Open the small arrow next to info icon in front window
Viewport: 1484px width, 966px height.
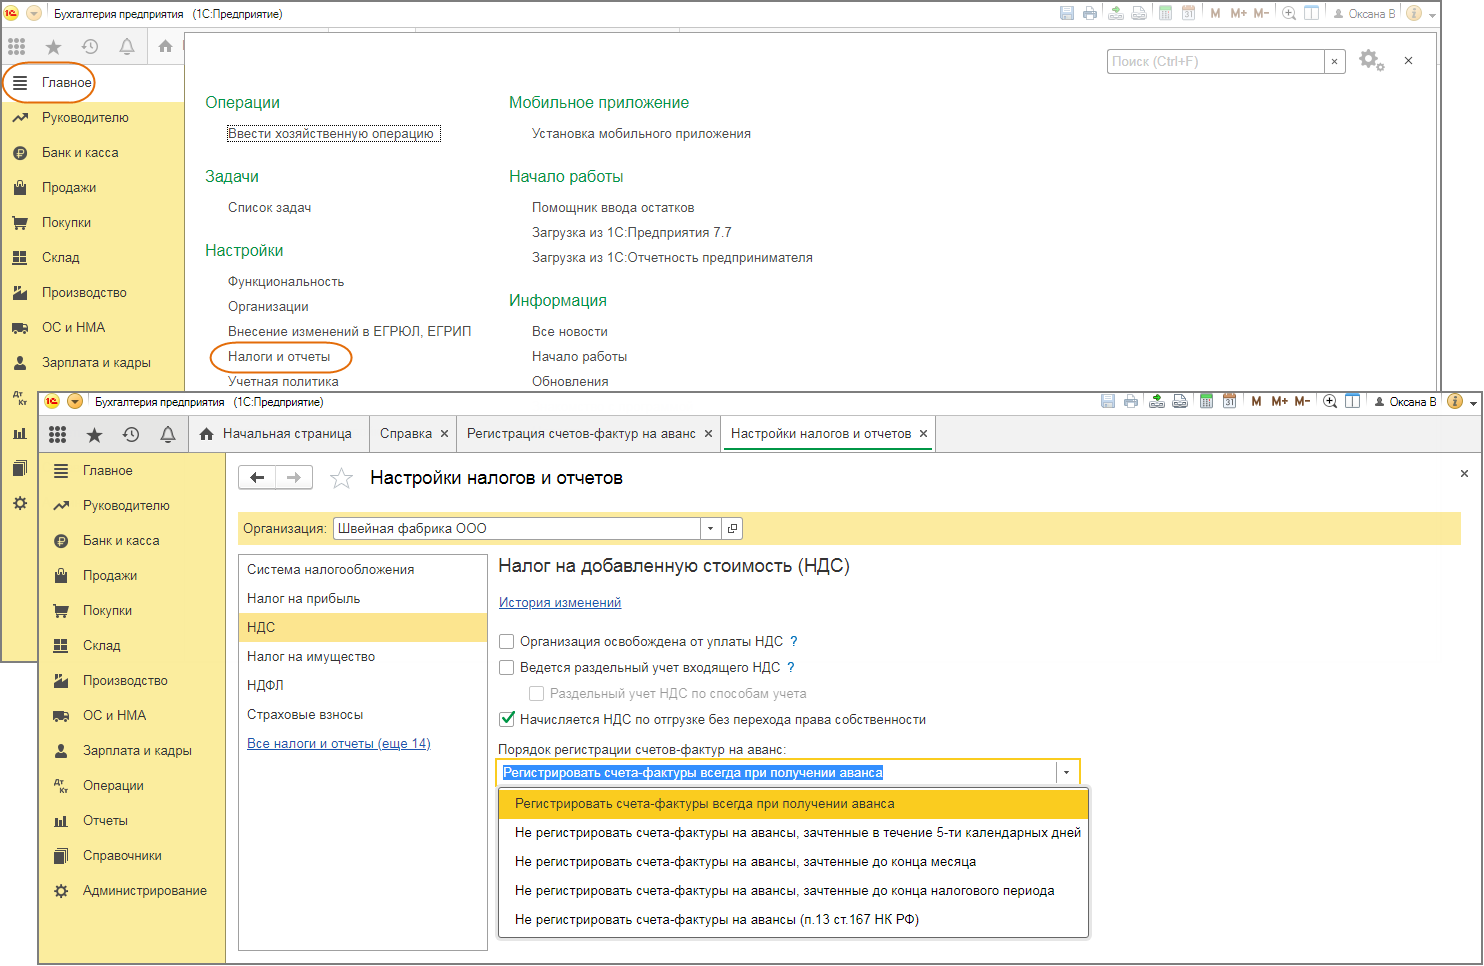pos(1474,402)
